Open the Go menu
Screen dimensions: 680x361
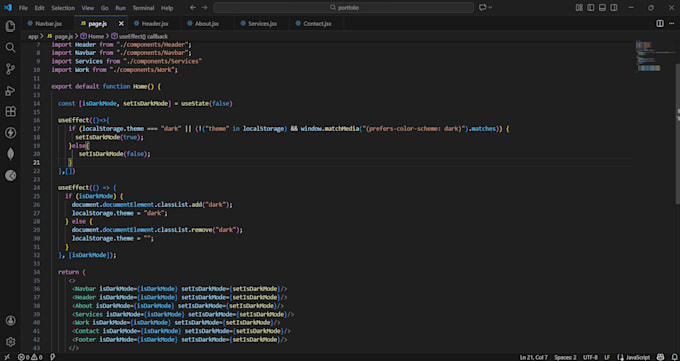click(105, 8)
